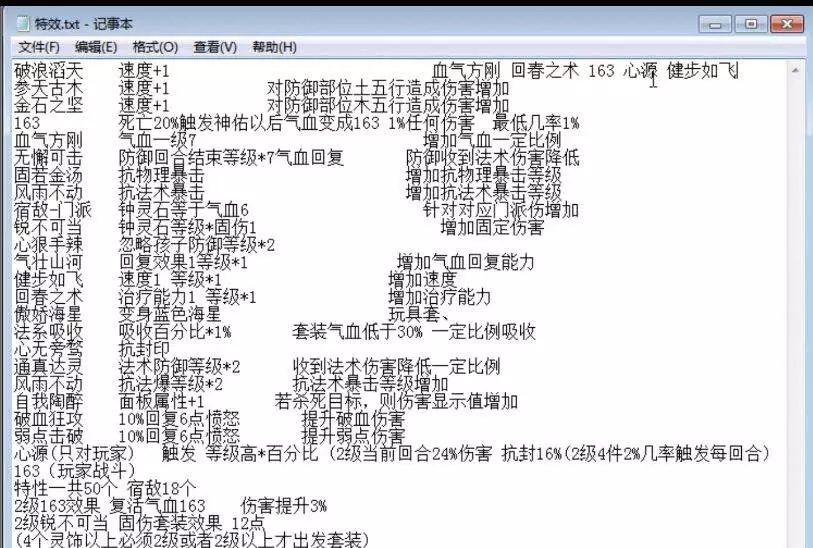Image resolution: width=813 pixels, height=548 pixels.
Task: Close the 特效.txt Notepad window
Action: point(787,24)
